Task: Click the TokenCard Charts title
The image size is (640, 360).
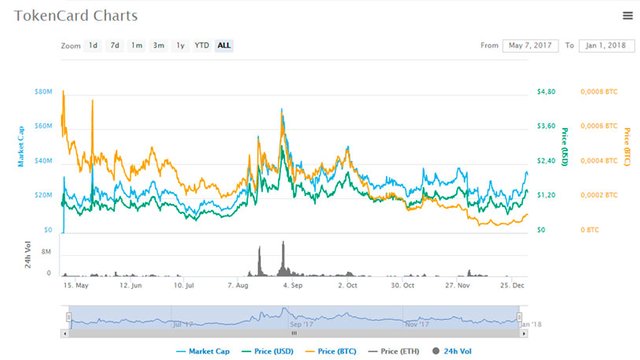Action: [x=76, y=16]
